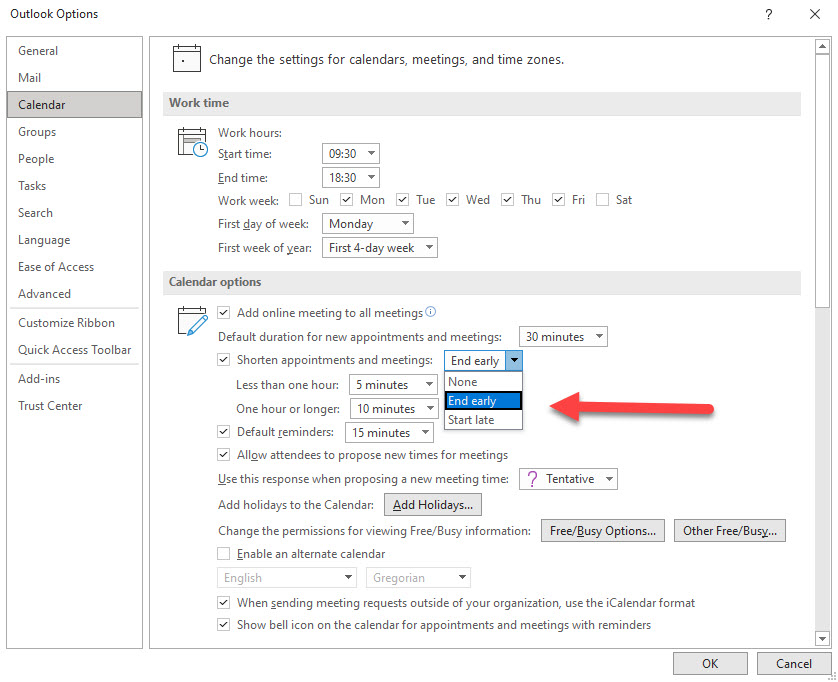Image resolution: width=838 pixels, height=682 pixels.
Task: Open the Less than one hour dropdown
Action: [x=393, y=385]
